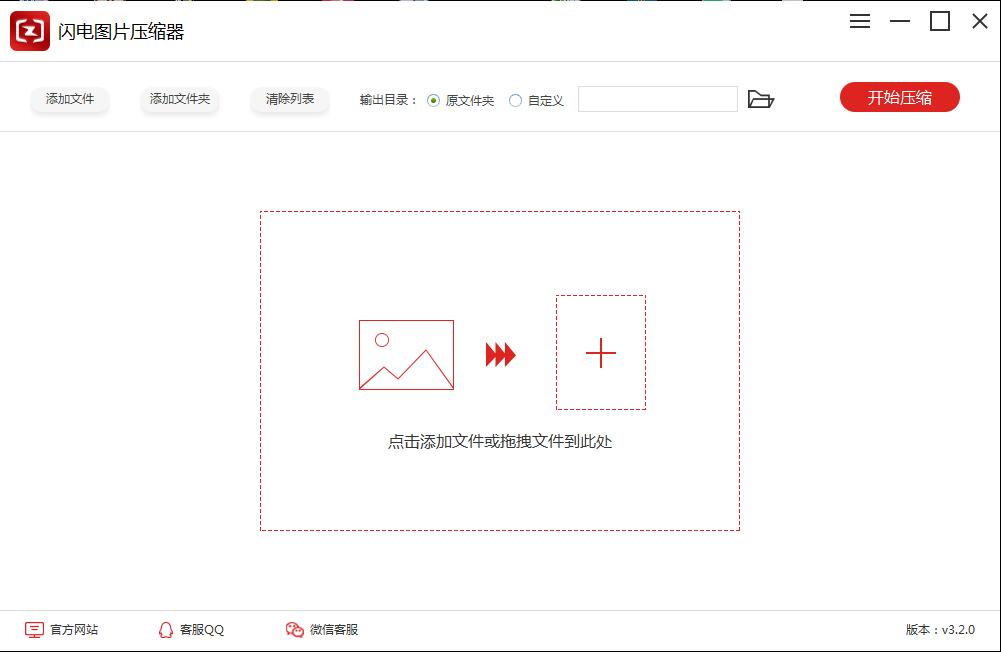Click the red fast-forward arrows in drop zone
1001x652 pixels.
500,353
